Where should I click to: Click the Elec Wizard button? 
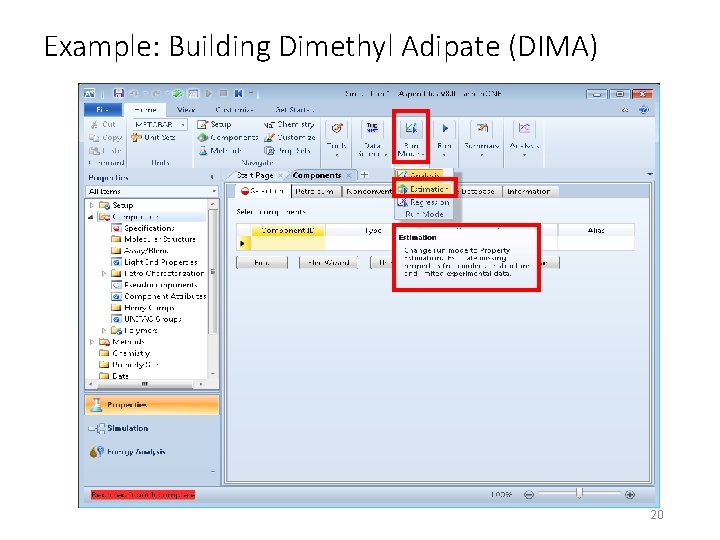(x=328, y=263)
